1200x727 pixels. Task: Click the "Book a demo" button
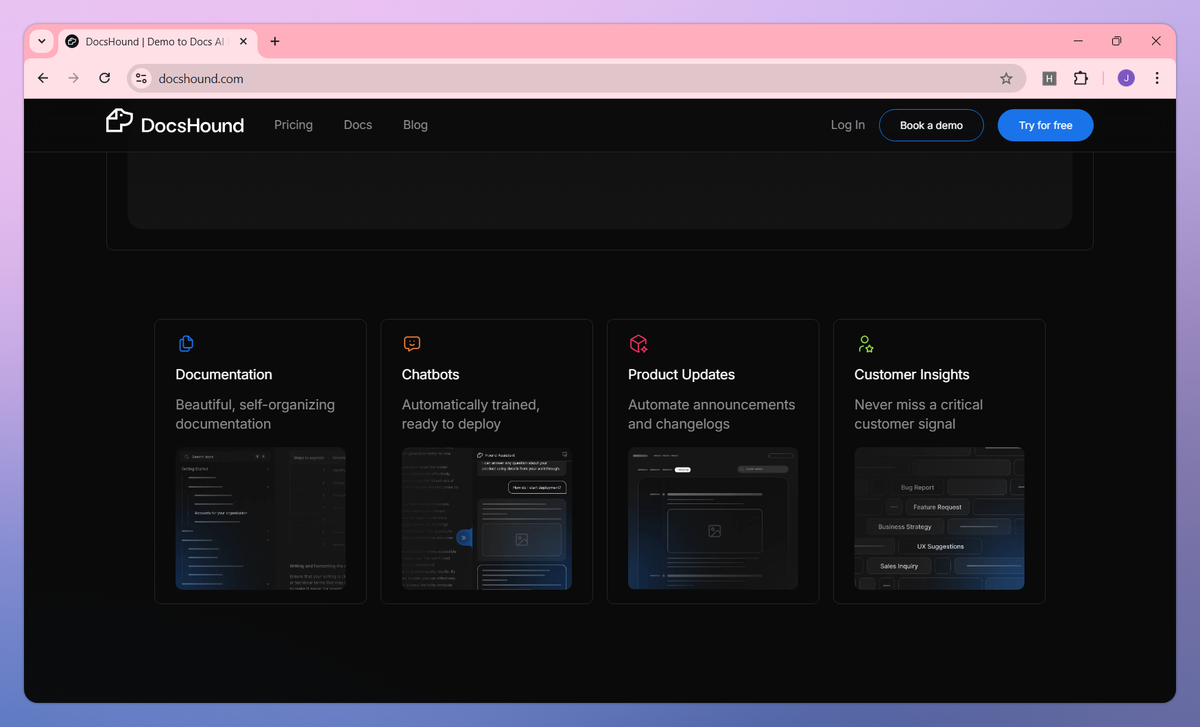coord(931,124)
